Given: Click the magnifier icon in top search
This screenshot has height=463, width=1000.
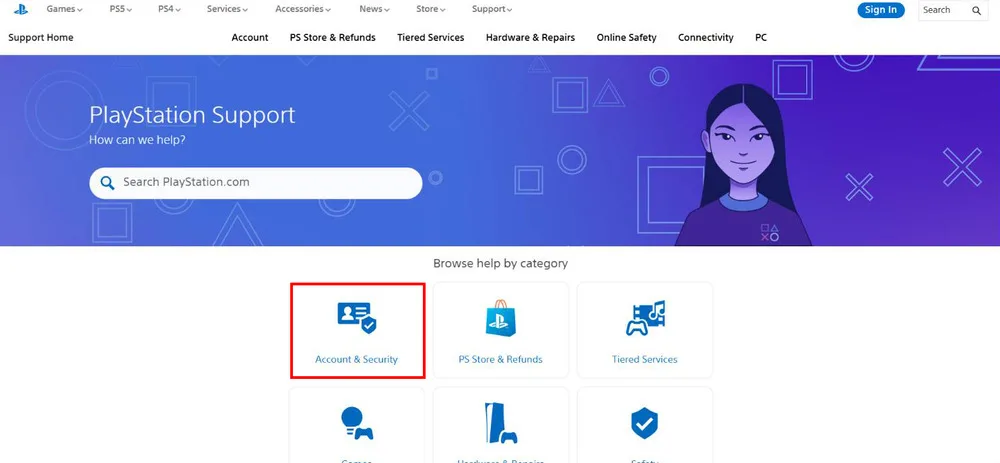Looking at the screenshot, I should tap(976, 10).
